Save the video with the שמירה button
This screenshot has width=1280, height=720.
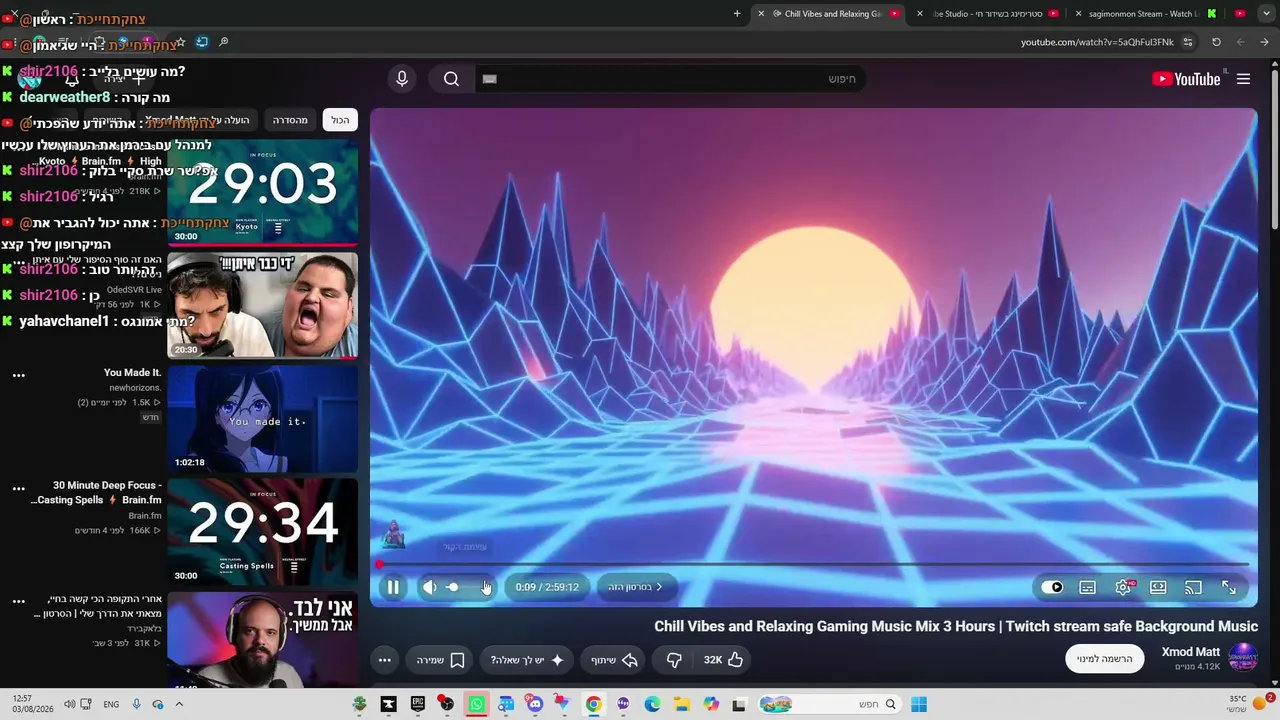[441, 660]
